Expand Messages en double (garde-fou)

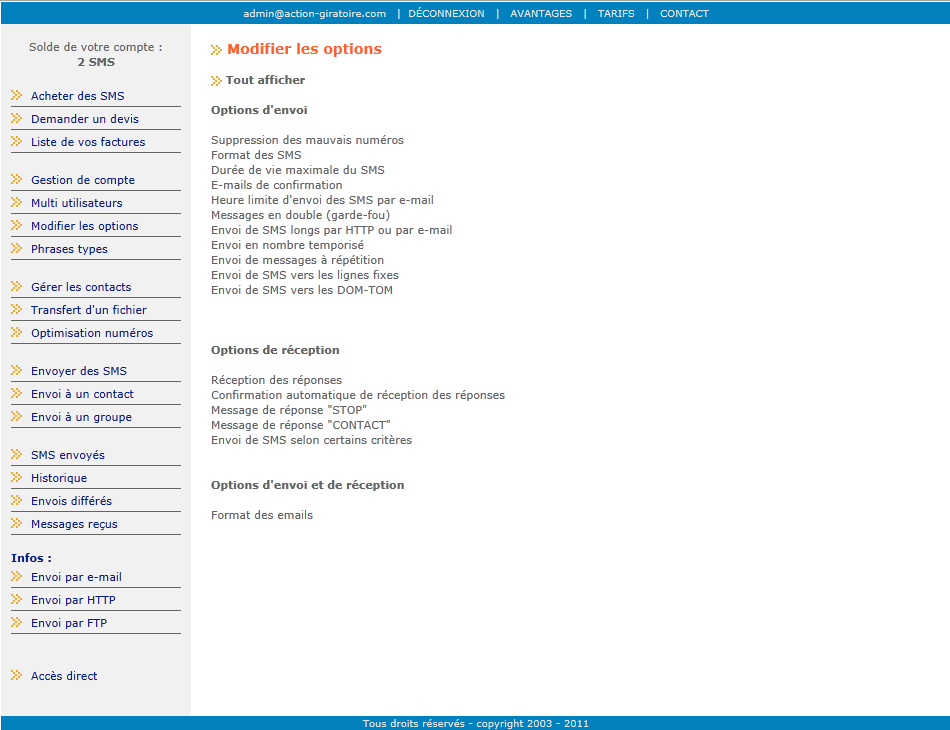pyautogui.click(x=301, y=215)
